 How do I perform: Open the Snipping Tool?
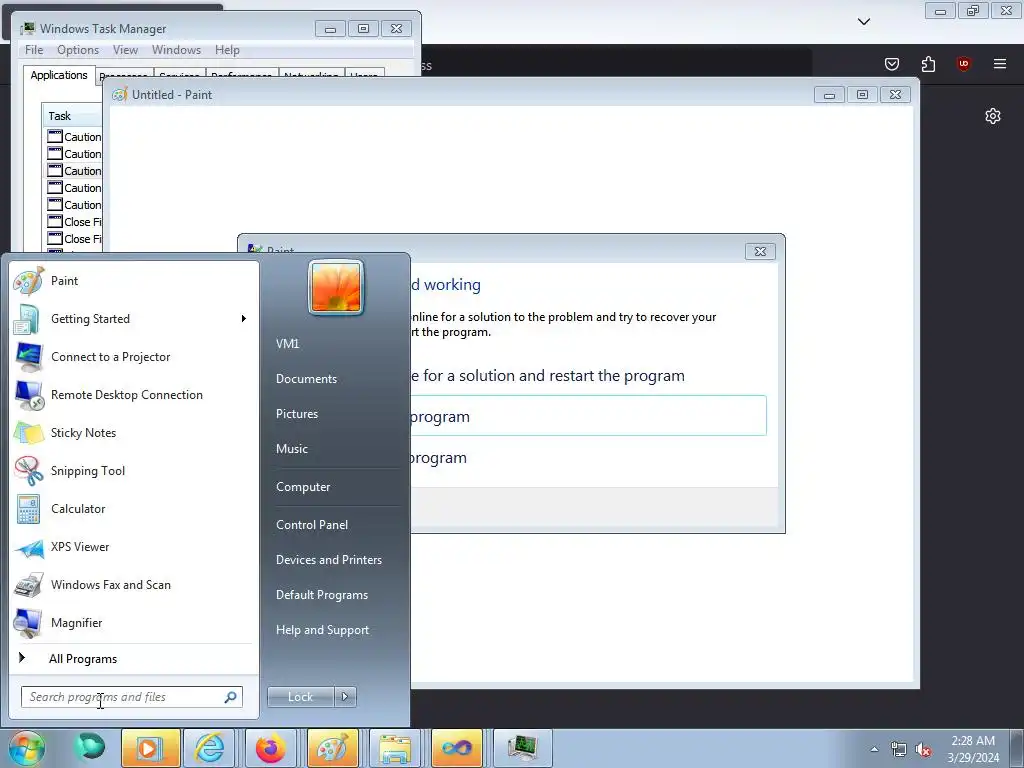(x=134, y=471)
